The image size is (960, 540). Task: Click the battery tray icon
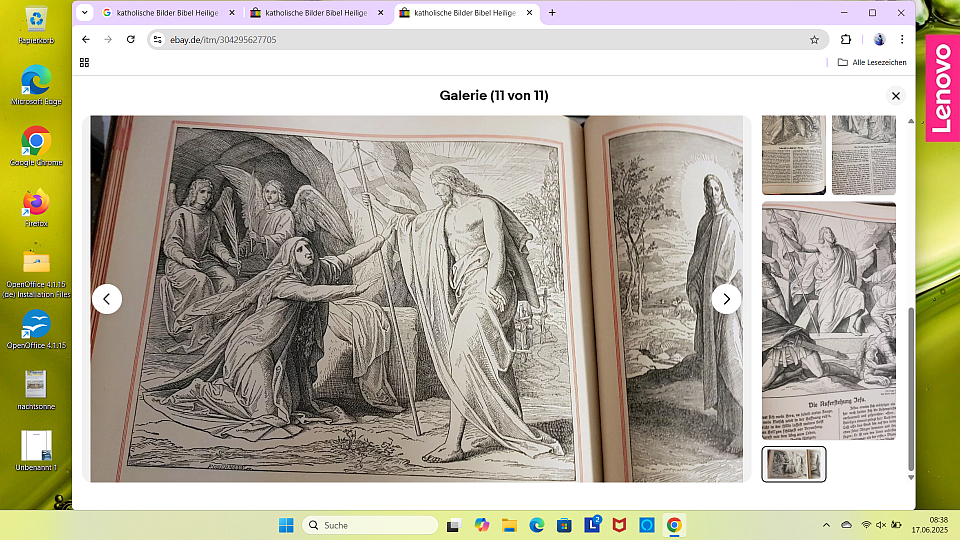click(896, 525)
